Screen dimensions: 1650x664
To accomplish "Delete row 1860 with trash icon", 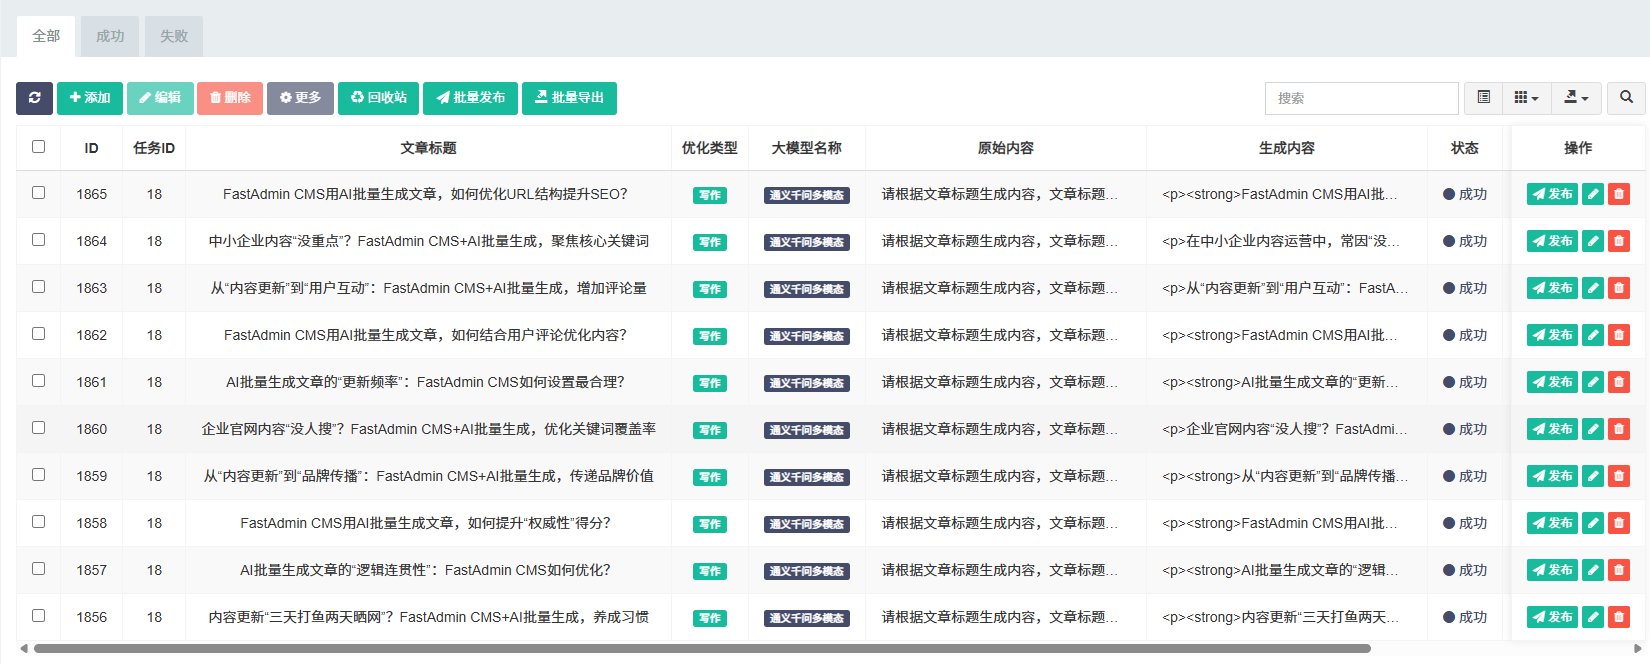I will tap(1619, 429).
